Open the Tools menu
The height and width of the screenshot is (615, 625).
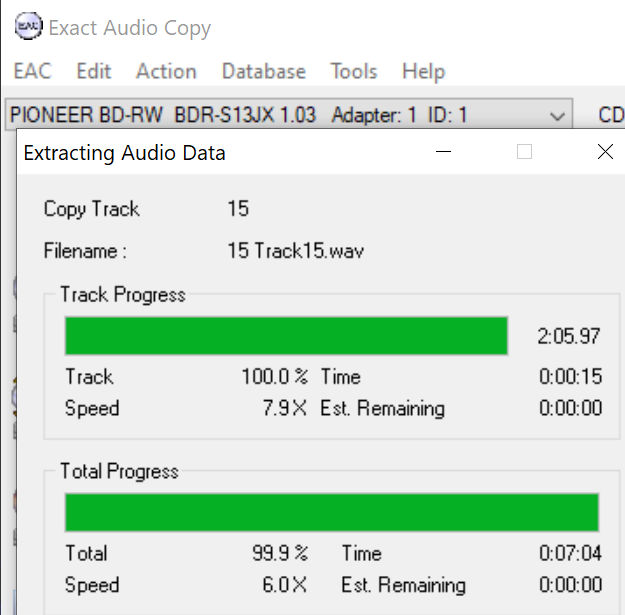354,71
